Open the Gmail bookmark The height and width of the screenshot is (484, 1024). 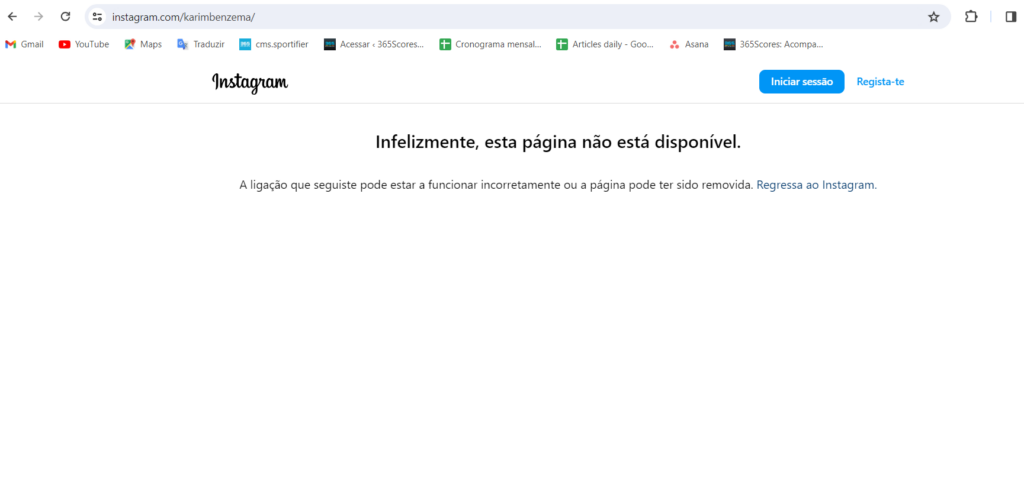pos(24,44)
